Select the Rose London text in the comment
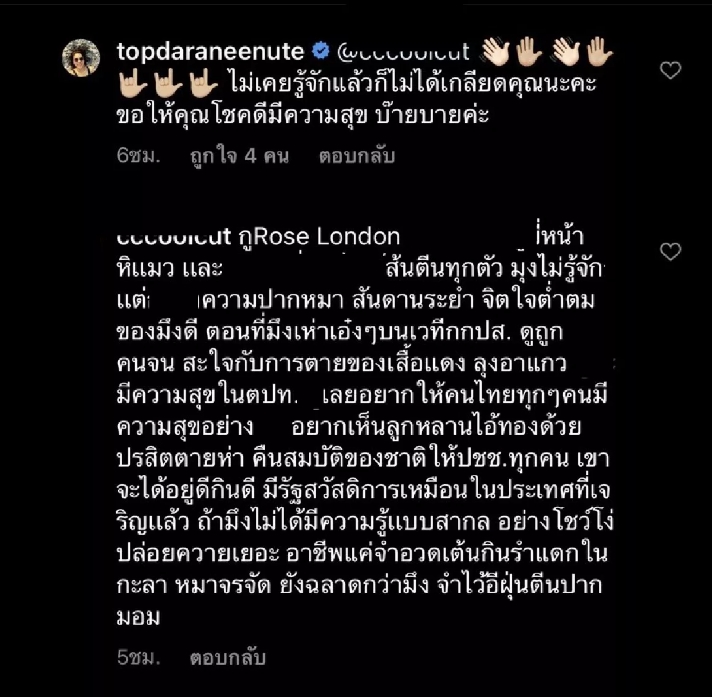This screenshot has width=712, height=697. 326,237
